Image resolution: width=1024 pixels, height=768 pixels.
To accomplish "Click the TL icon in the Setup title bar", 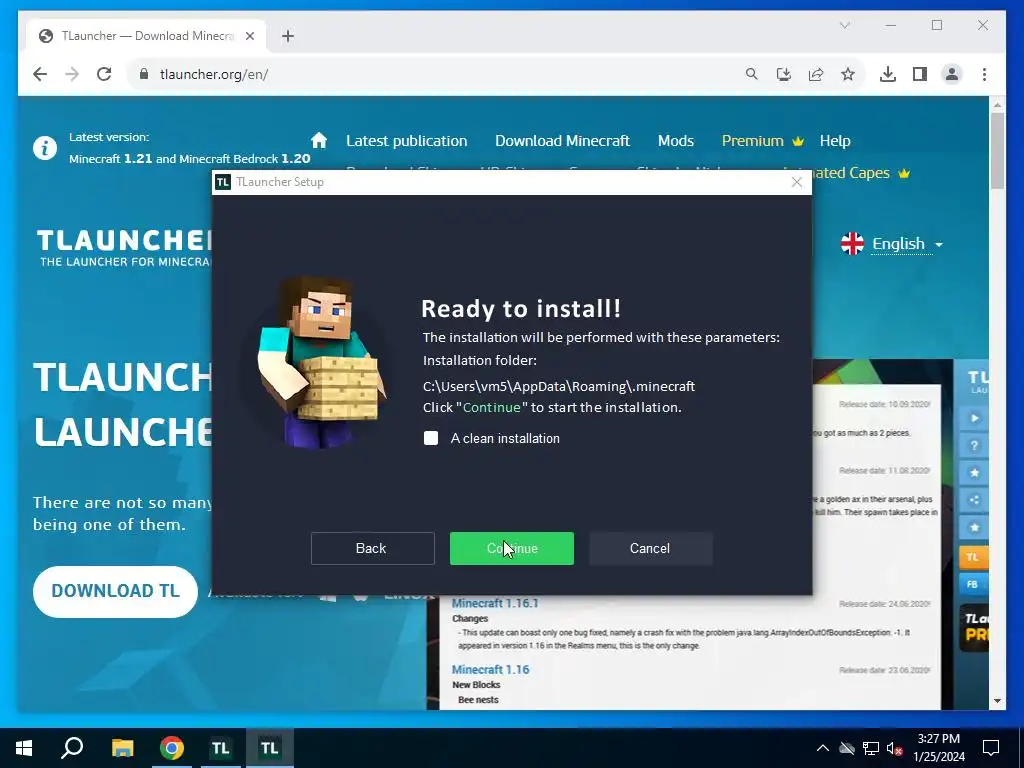I will [x=223, y=182].
